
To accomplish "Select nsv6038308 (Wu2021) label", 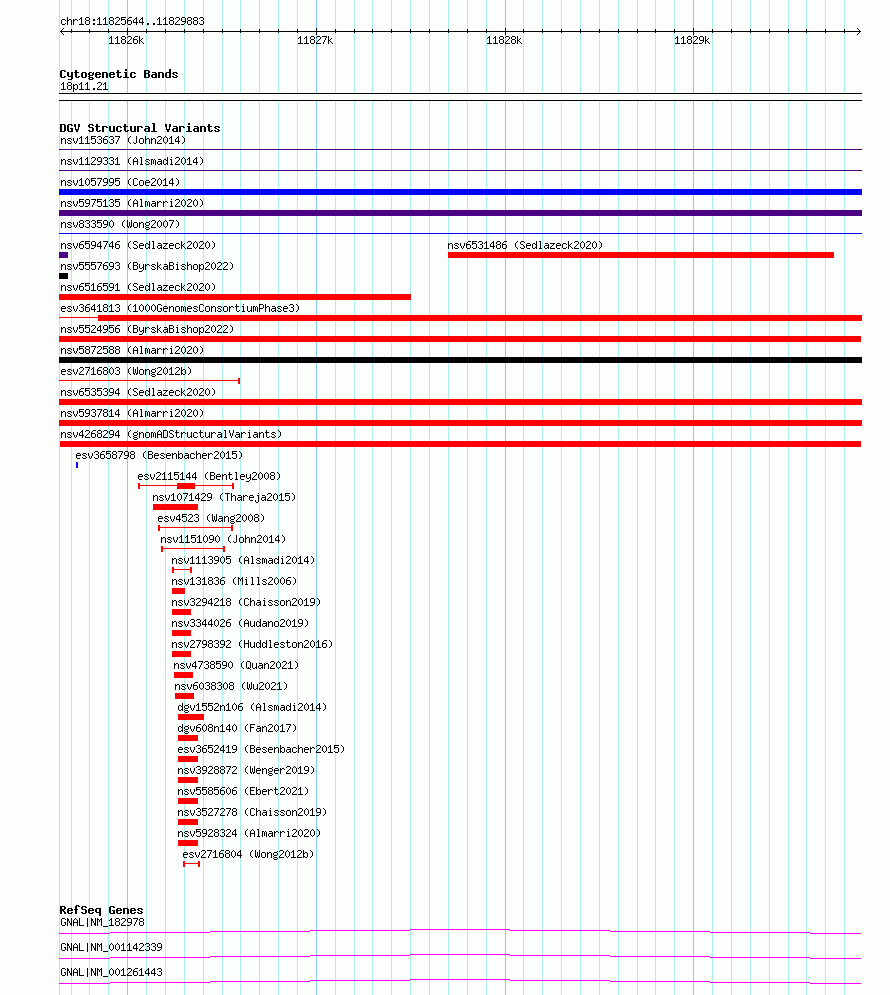I will click(231, 686).
